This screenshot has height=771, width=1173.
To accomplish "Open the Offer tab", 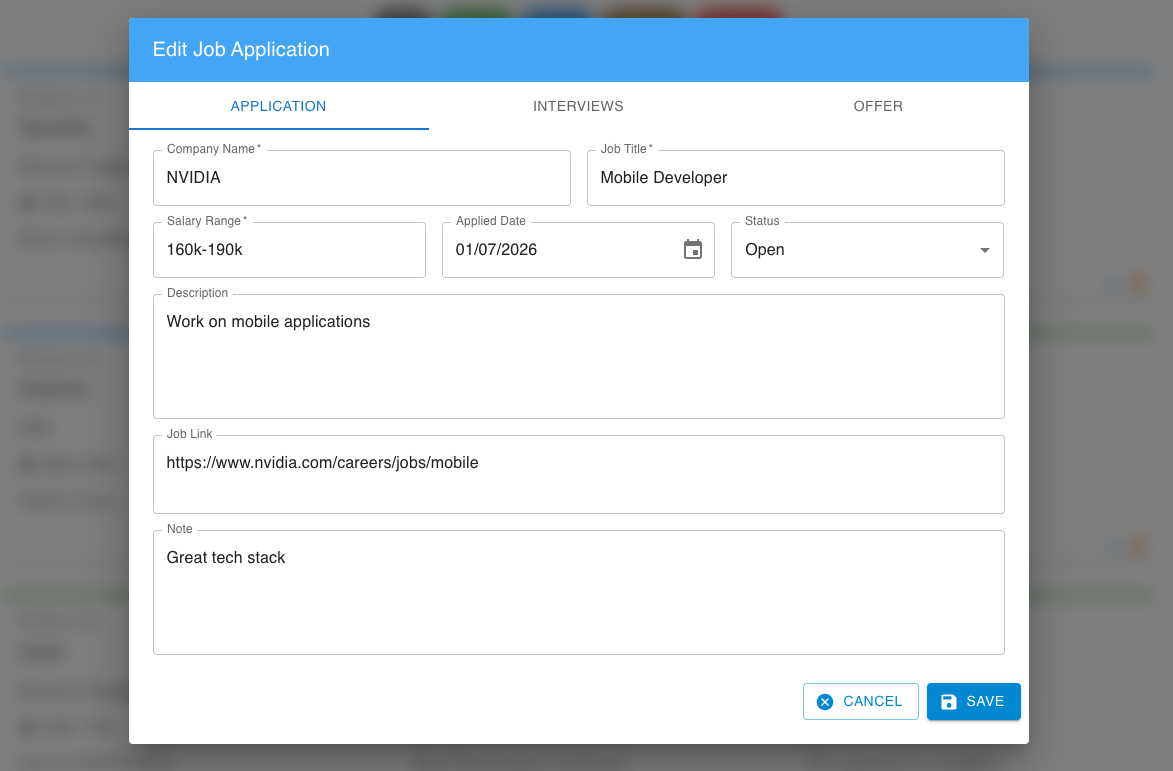I will tap(878, 106).
